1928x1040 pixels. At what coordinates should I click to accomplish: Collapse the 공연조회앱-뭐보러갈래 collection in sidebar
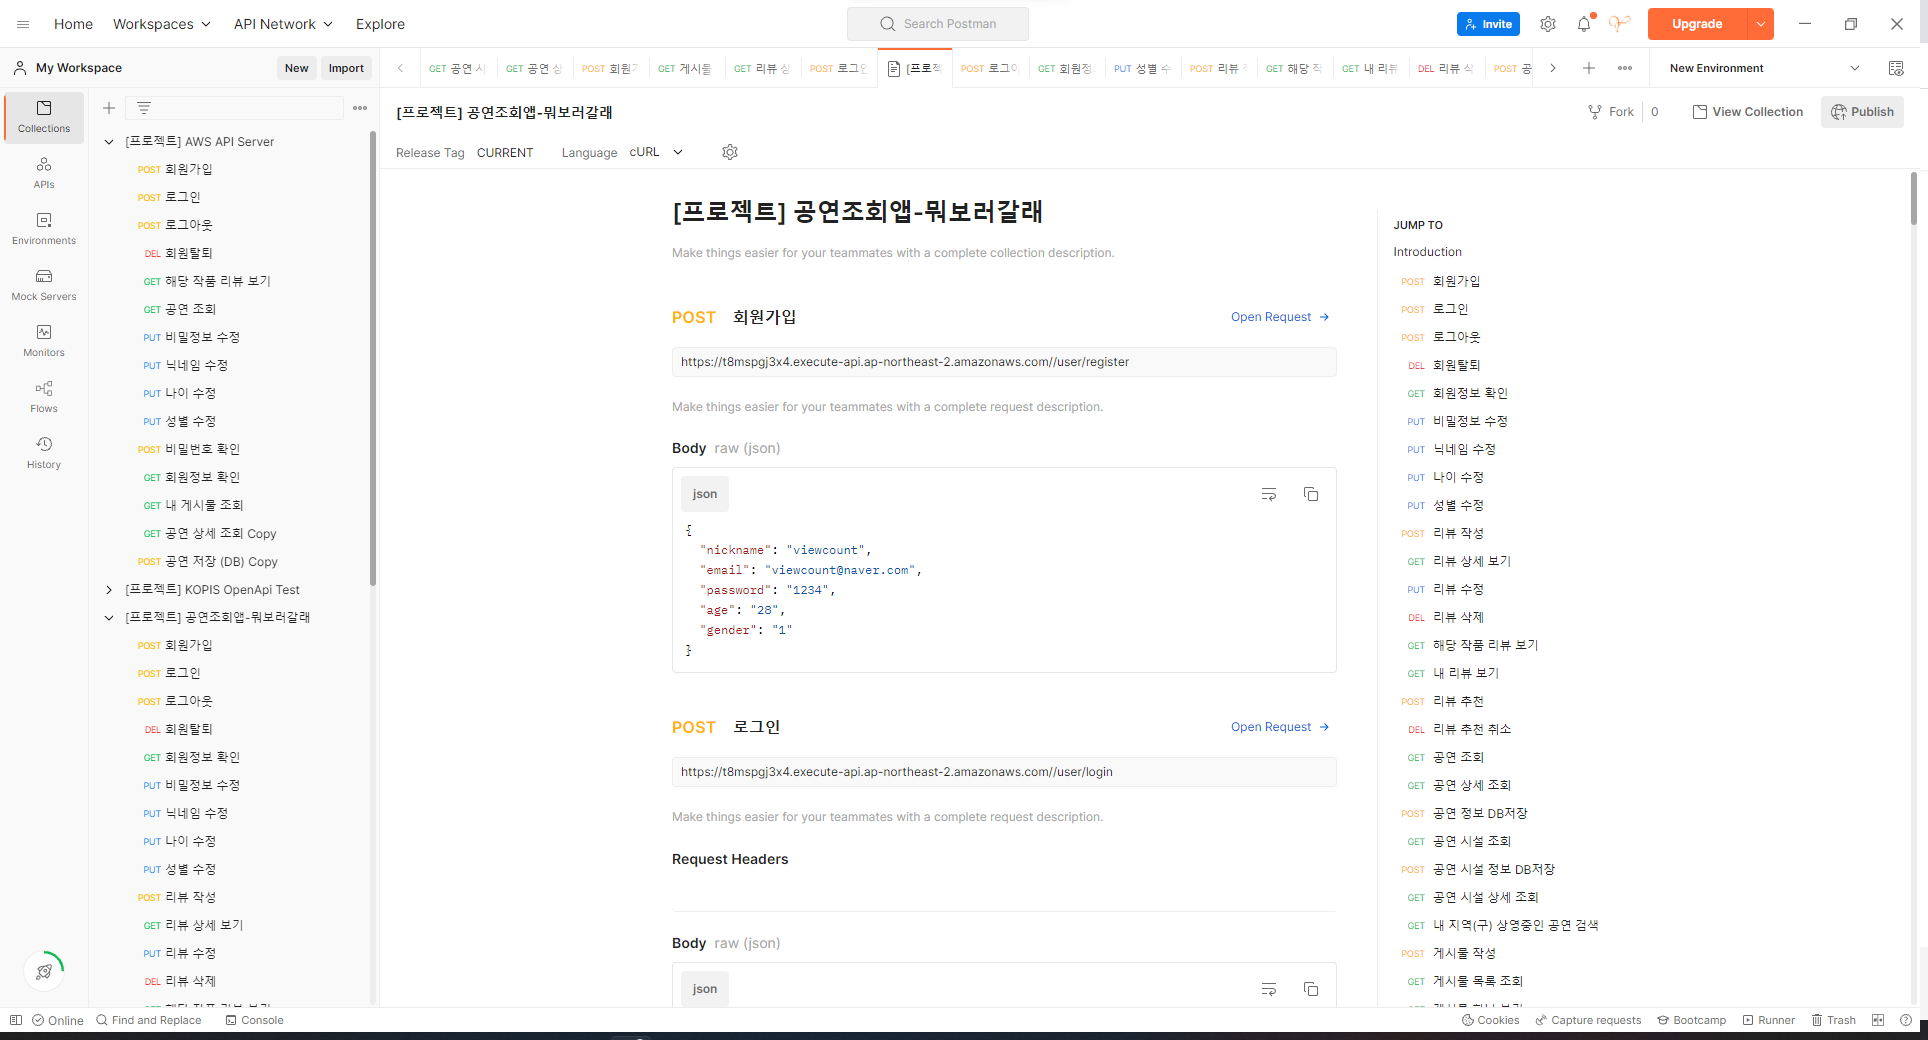point(109,618)
